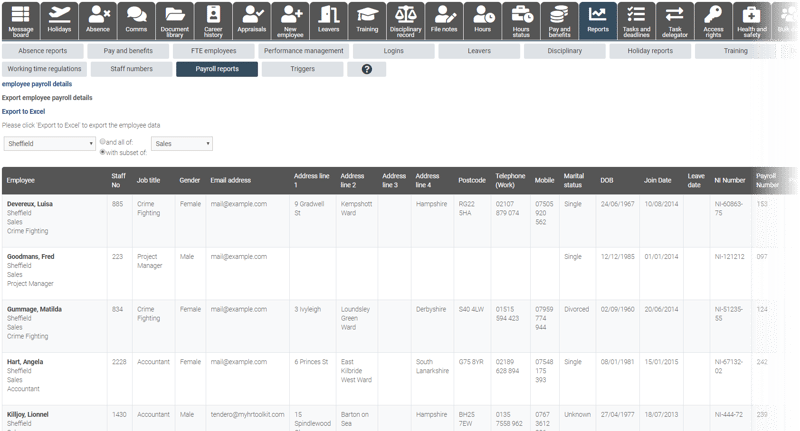
Task: Click the Export to Excel link
Action: 23,111
